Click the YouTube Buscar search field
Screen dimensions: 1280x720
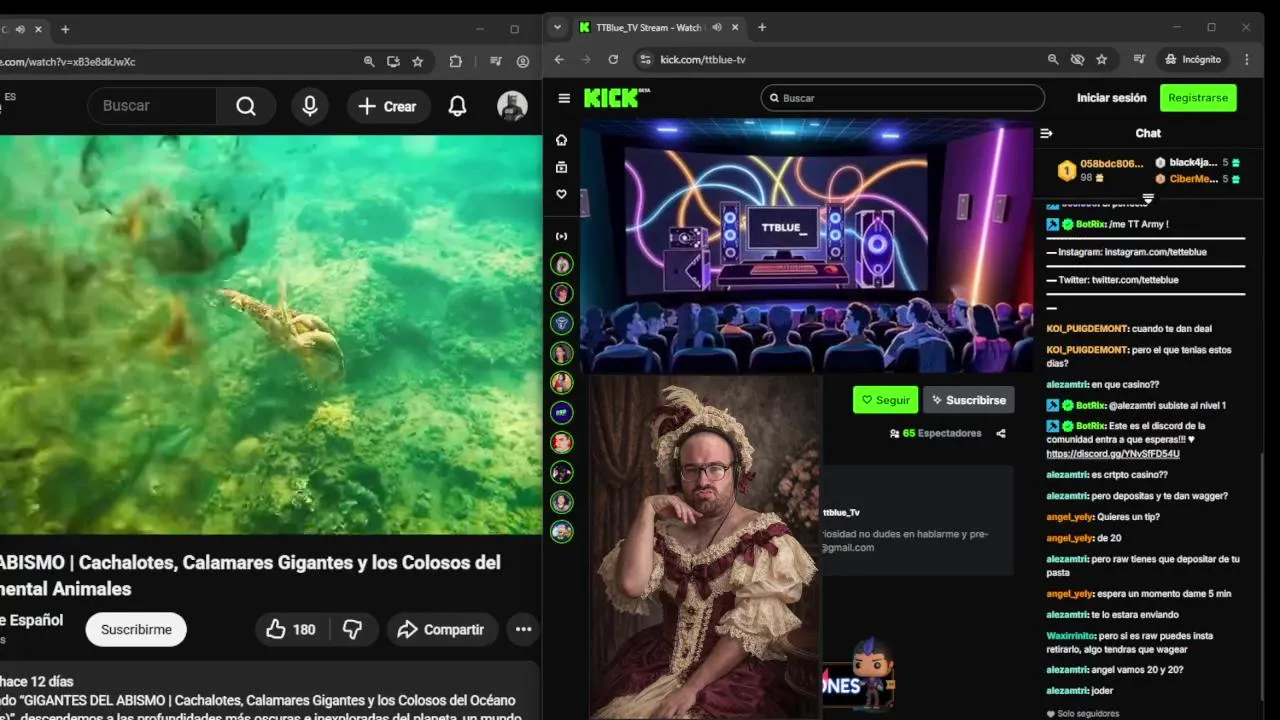tap(152, 106)
